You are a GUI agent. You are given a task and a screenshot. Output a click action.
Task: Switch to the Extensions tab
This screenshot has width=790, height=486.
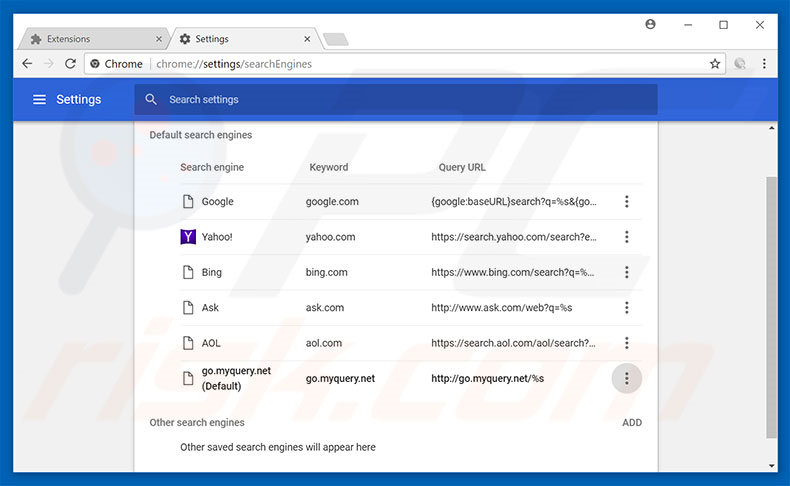point(92,39)
